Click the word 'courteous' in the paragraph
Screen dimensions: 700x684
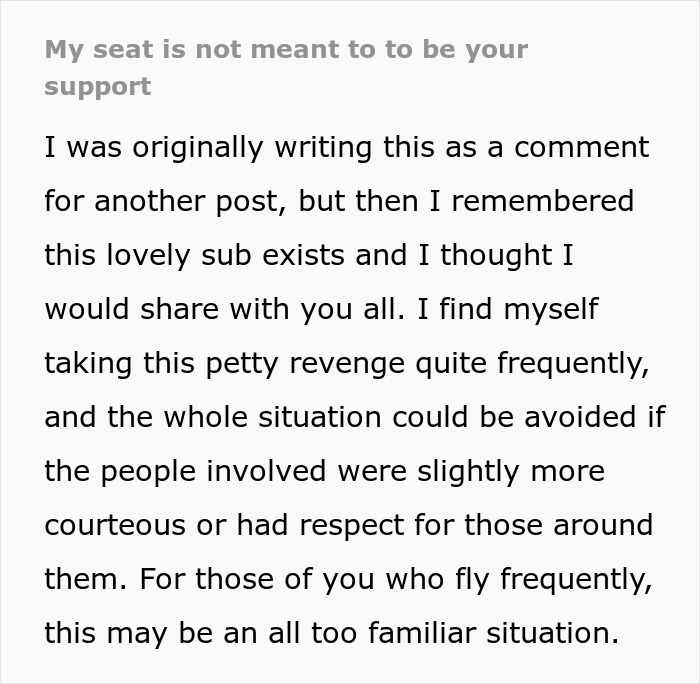point(115,526)
